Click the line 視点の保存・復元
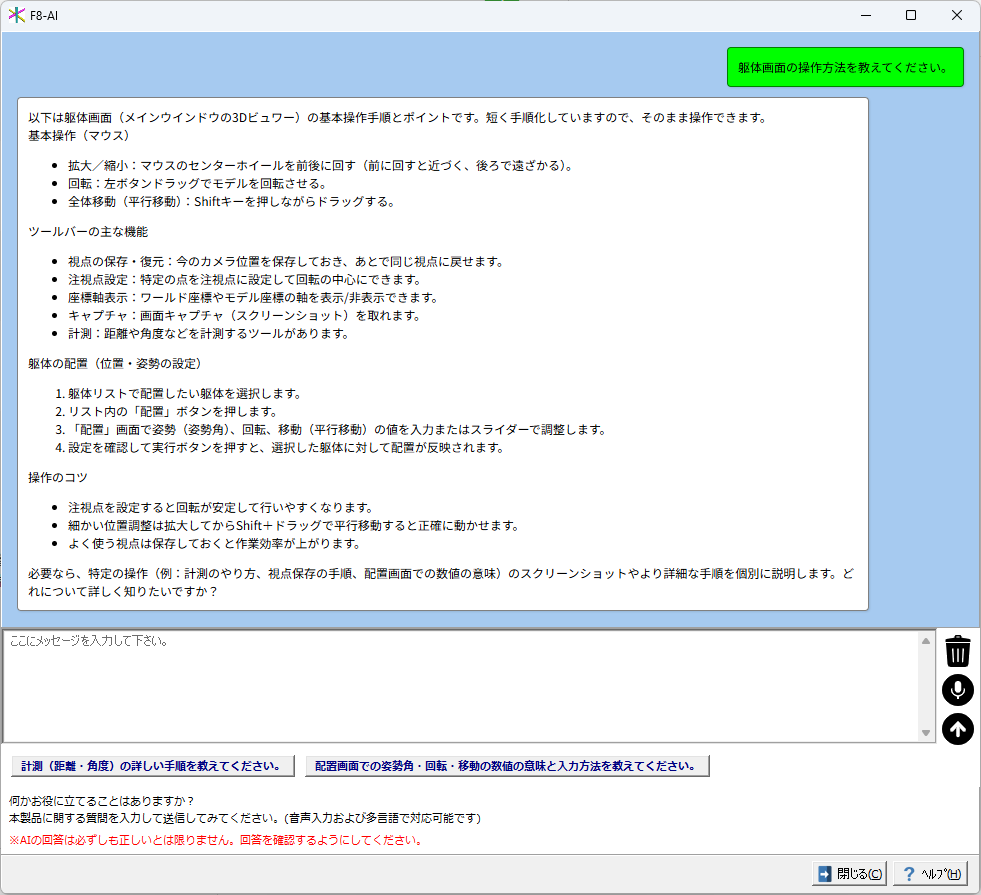Screen dimensions: 981x895 click(287, 262)
